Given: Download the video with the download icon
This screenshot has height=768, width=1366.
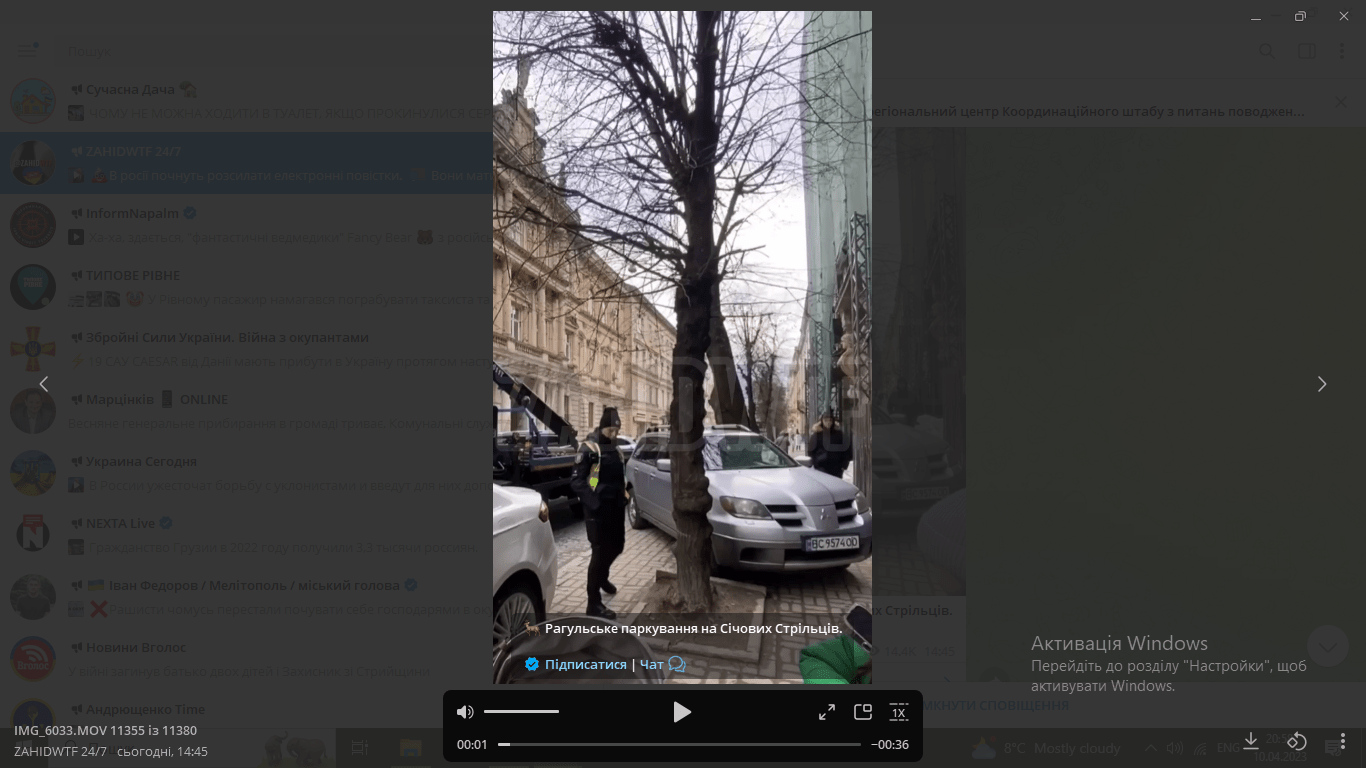Looking at the screenshot, I should [x=1251, y=741].
